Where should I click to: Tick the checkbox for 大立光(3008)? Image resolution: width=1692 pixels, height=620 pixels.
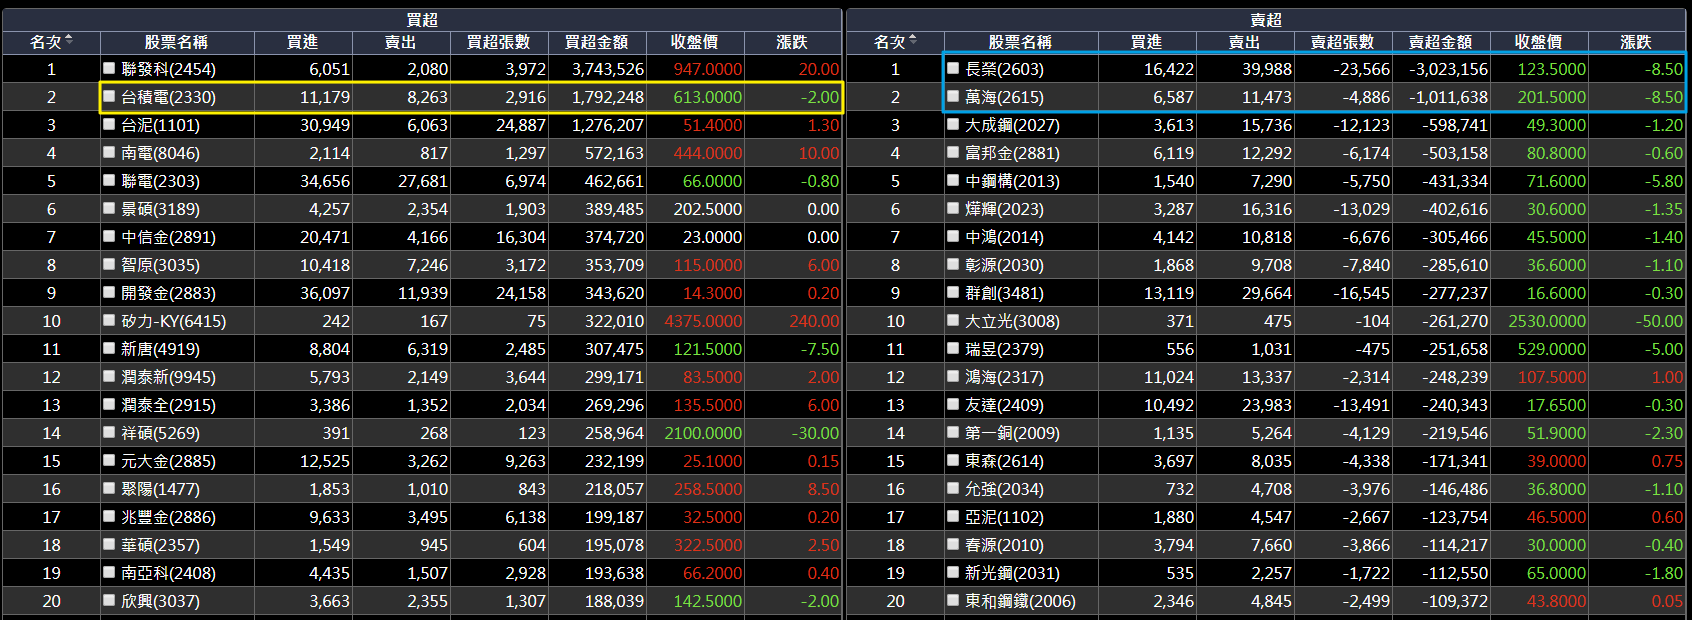coord(953,320)
